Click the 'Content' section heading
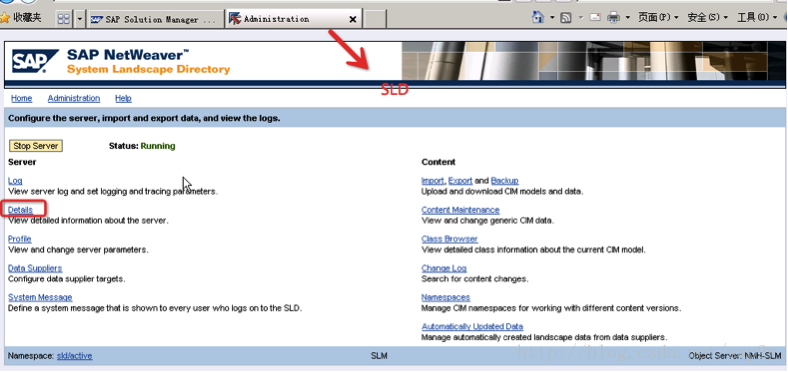Screen dimensions: 788x372 coord(438,162)
